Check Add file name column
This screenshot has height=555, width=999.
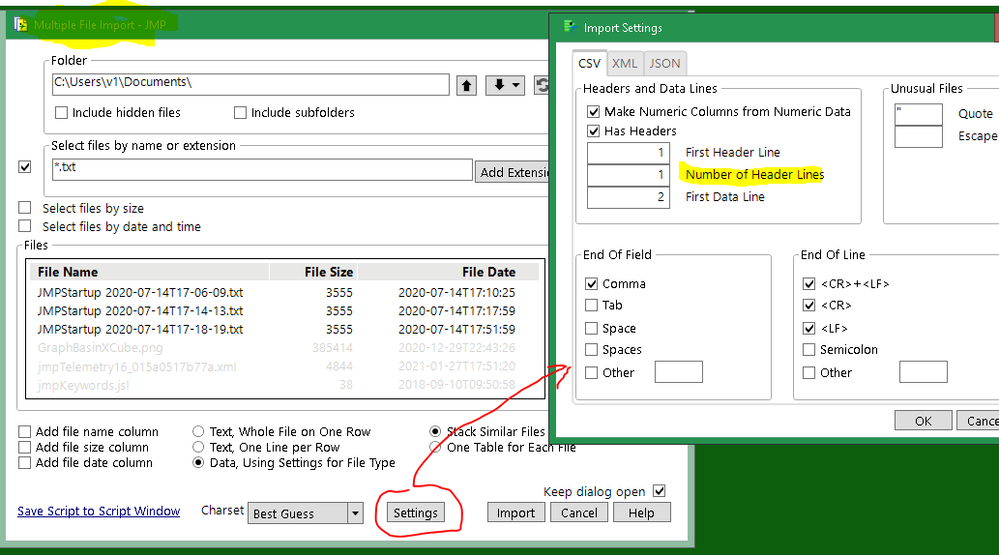[x=24, y=431]
